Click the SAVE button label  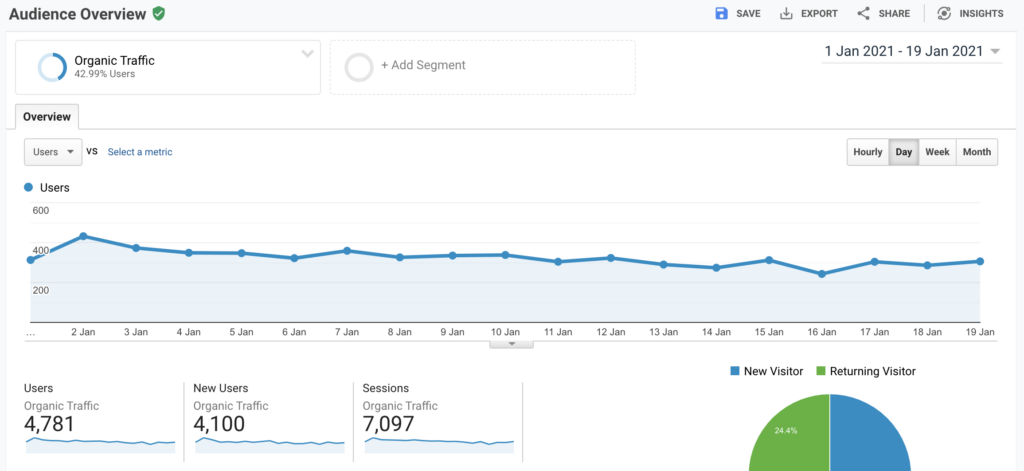point(748,14)
